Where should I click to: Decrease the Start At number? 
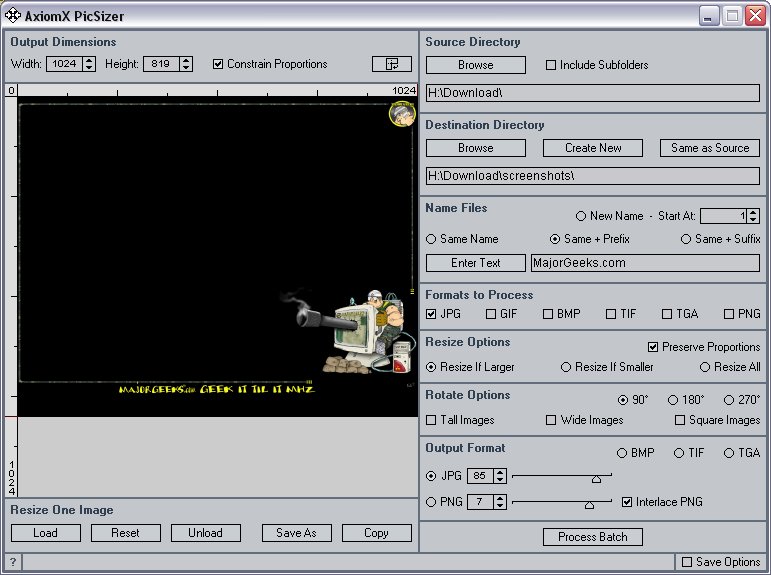(753, 219)
